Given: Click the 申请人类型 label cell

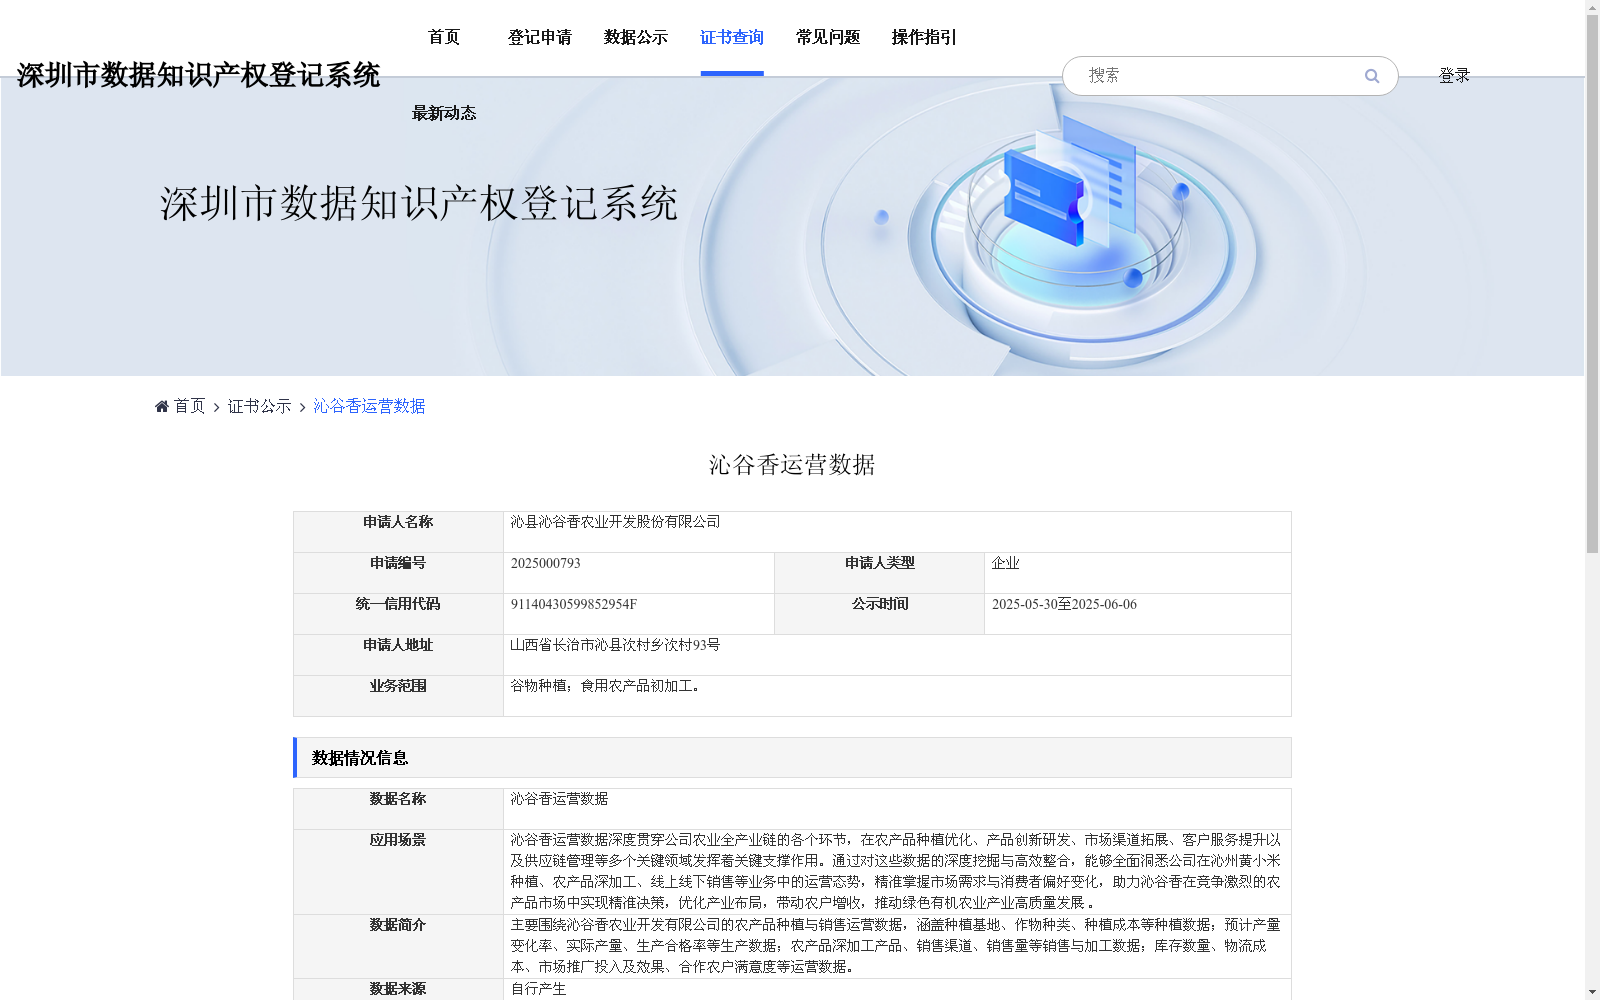Looking at the screenshot, I should point(880,573).
